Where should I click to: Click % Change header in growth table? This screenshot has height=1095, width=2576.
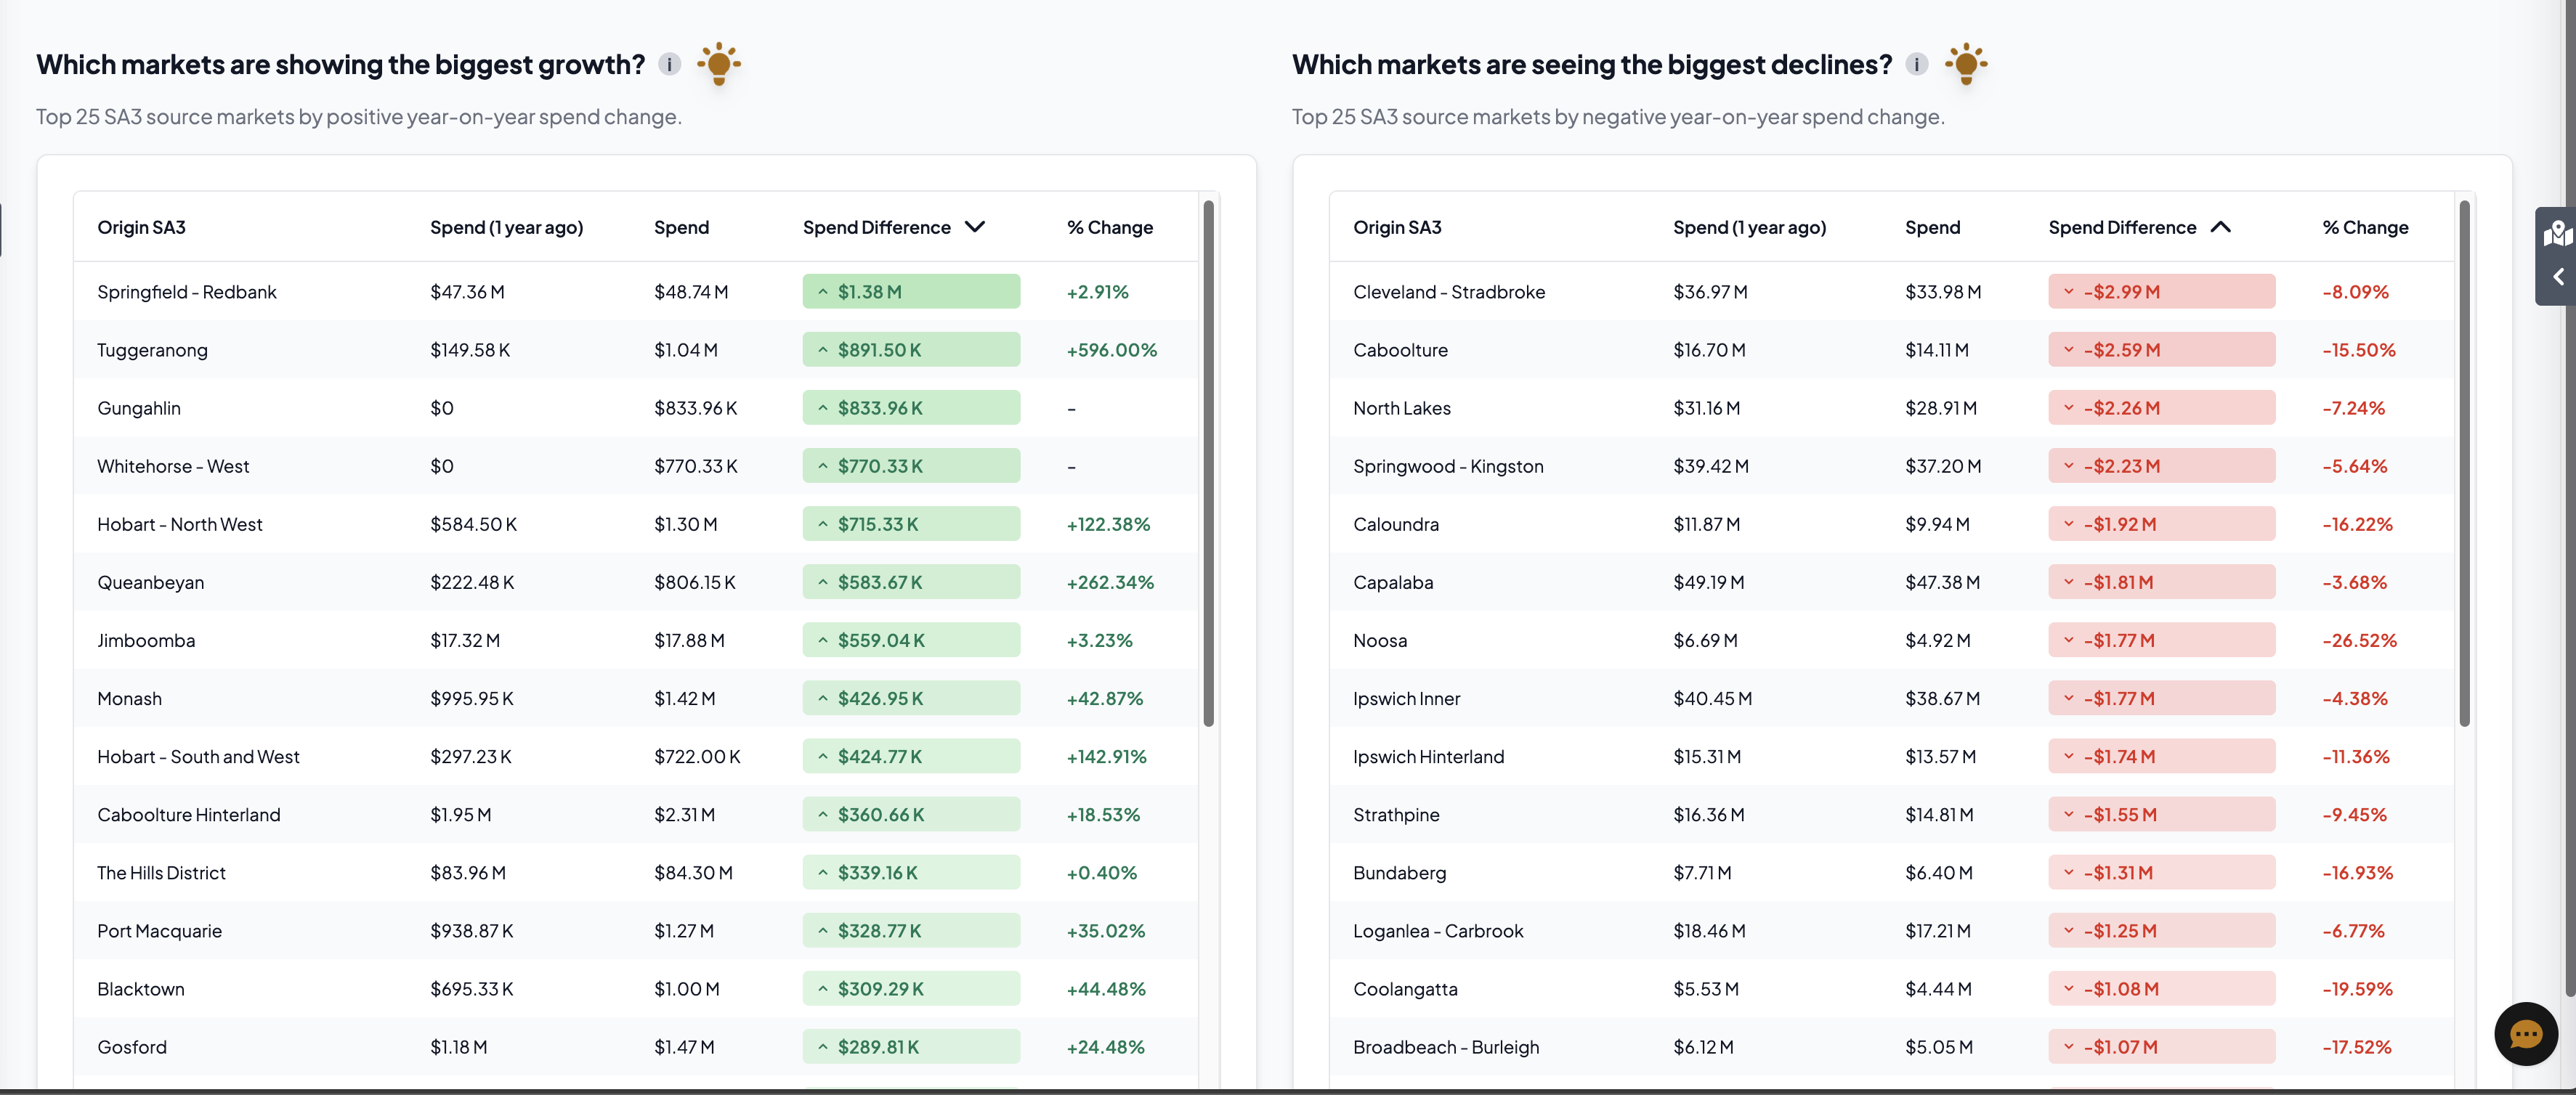(x=1109, y=227)
